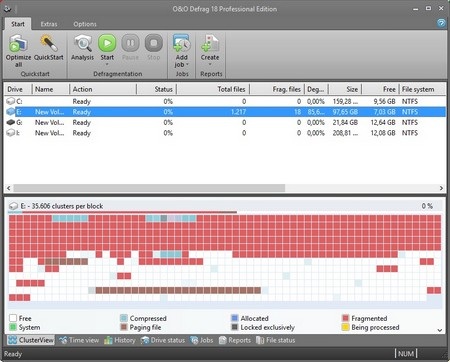Expand the Create reports dropdown arrow
The height and width of the screenshot is (362, 450).
click(210, 64)
